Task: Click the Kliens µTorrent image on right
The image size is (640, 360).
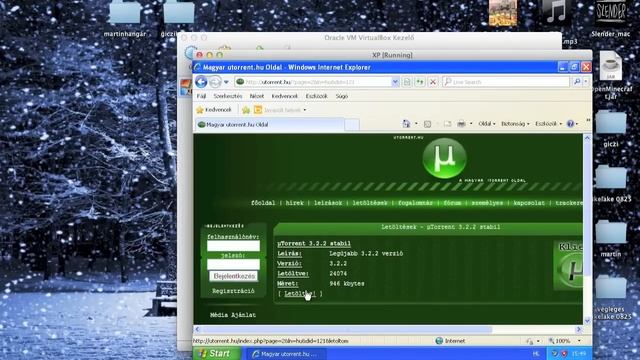Action: click(x=569, y=265)
